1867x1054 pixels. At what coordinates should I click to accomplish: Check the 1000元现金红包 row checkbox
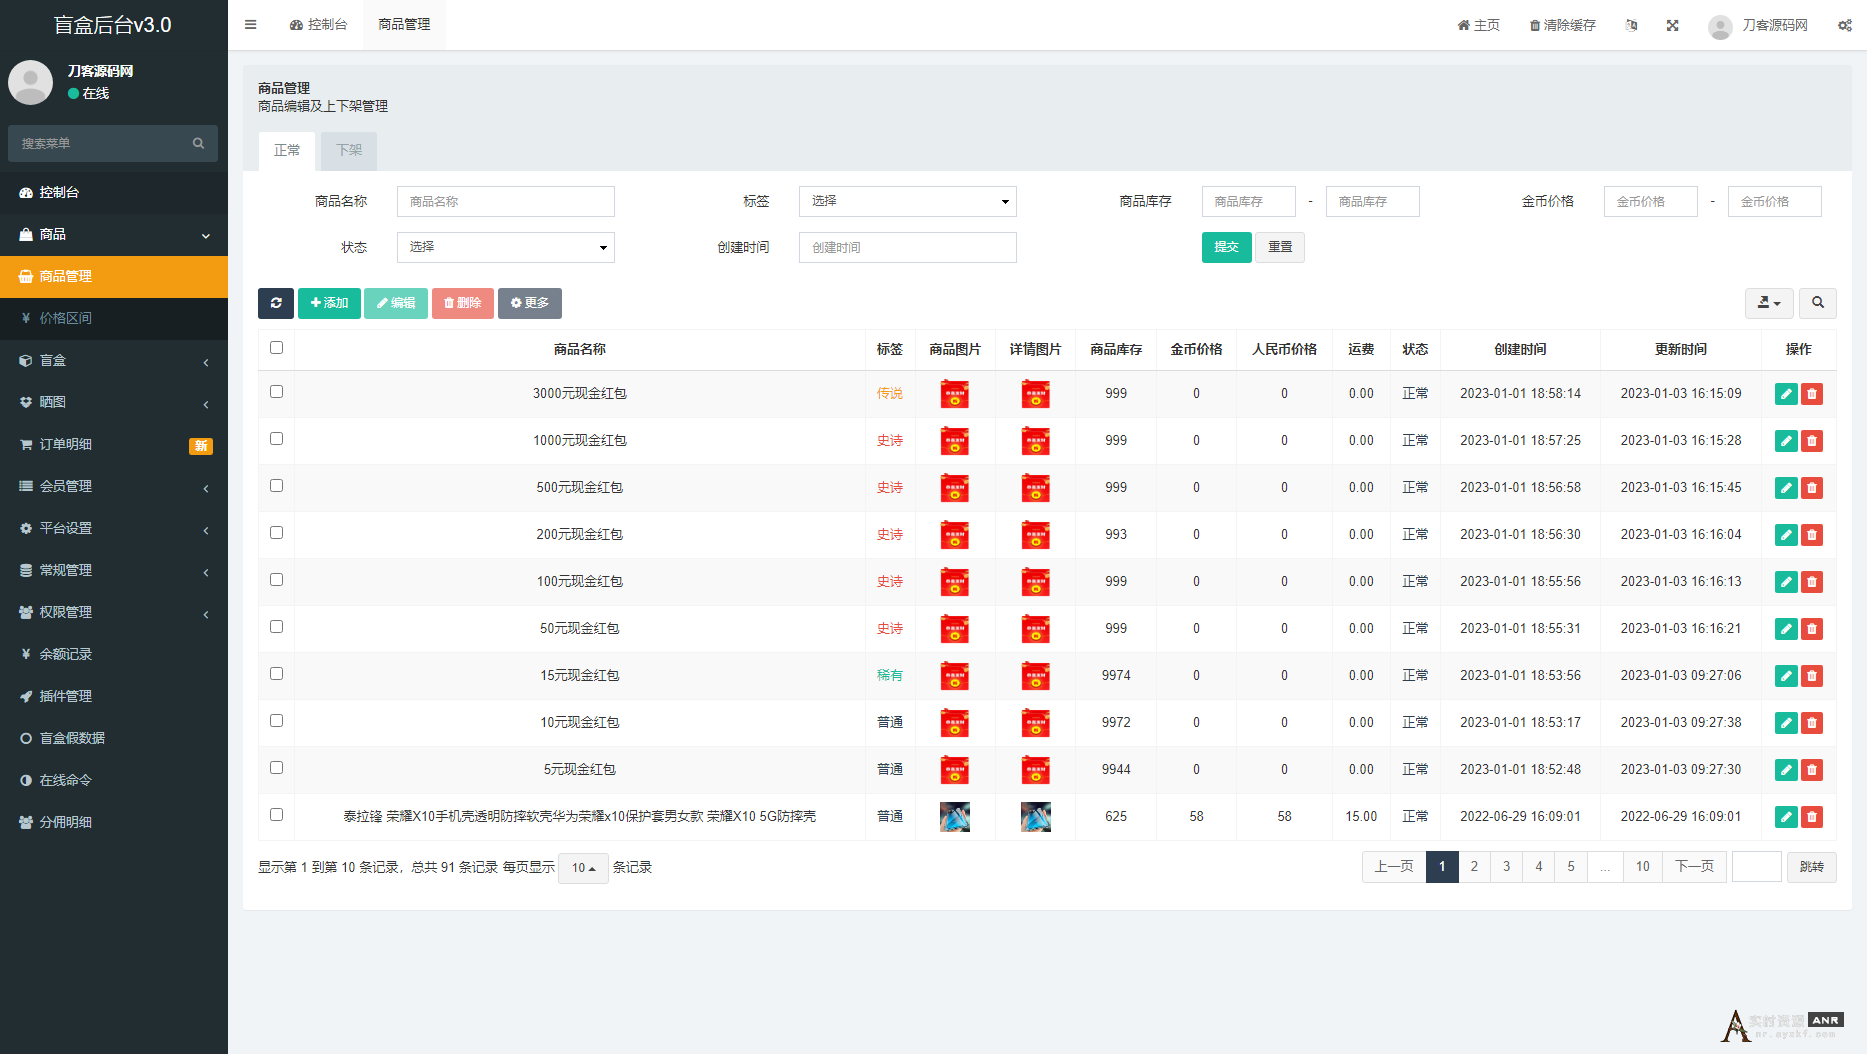point(276,439)
